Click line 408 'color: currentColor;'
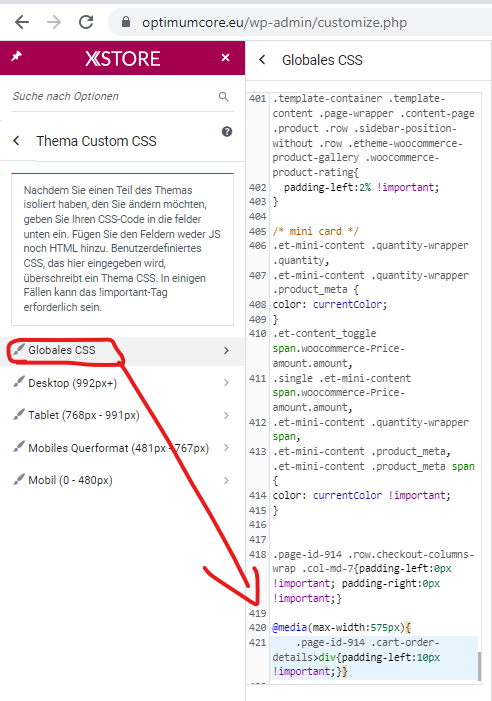492x701 pixels. 330,304
